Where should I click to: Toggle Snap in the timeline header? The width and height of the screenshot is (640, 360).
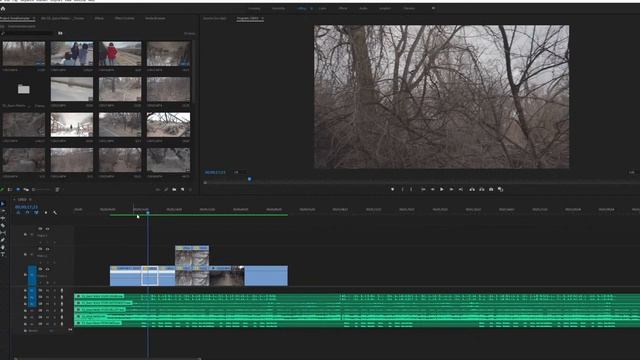click(x=27, y=213)
